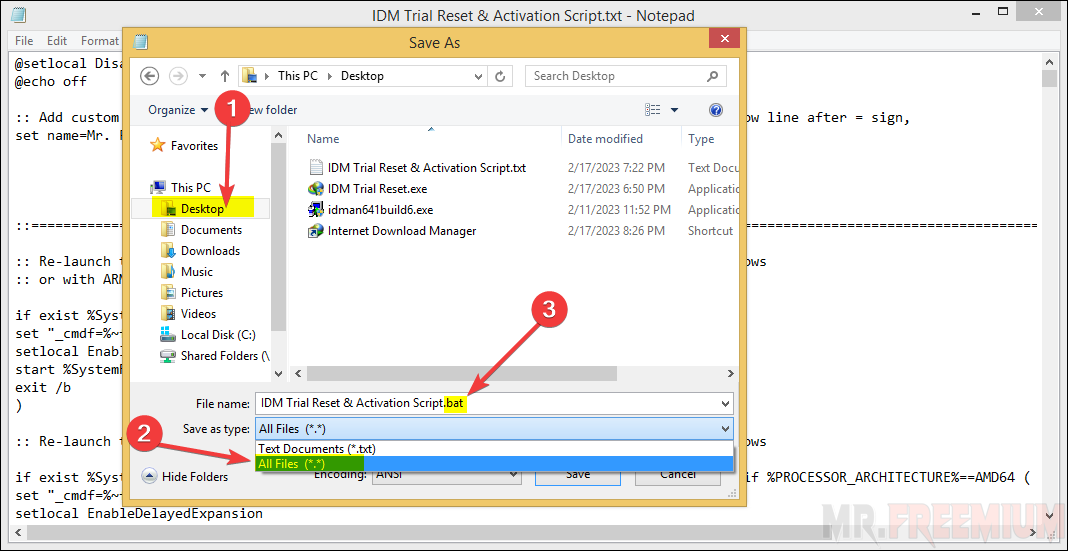
Task: Click the navigation pane scroll down arrow
Action: [278, 373]
